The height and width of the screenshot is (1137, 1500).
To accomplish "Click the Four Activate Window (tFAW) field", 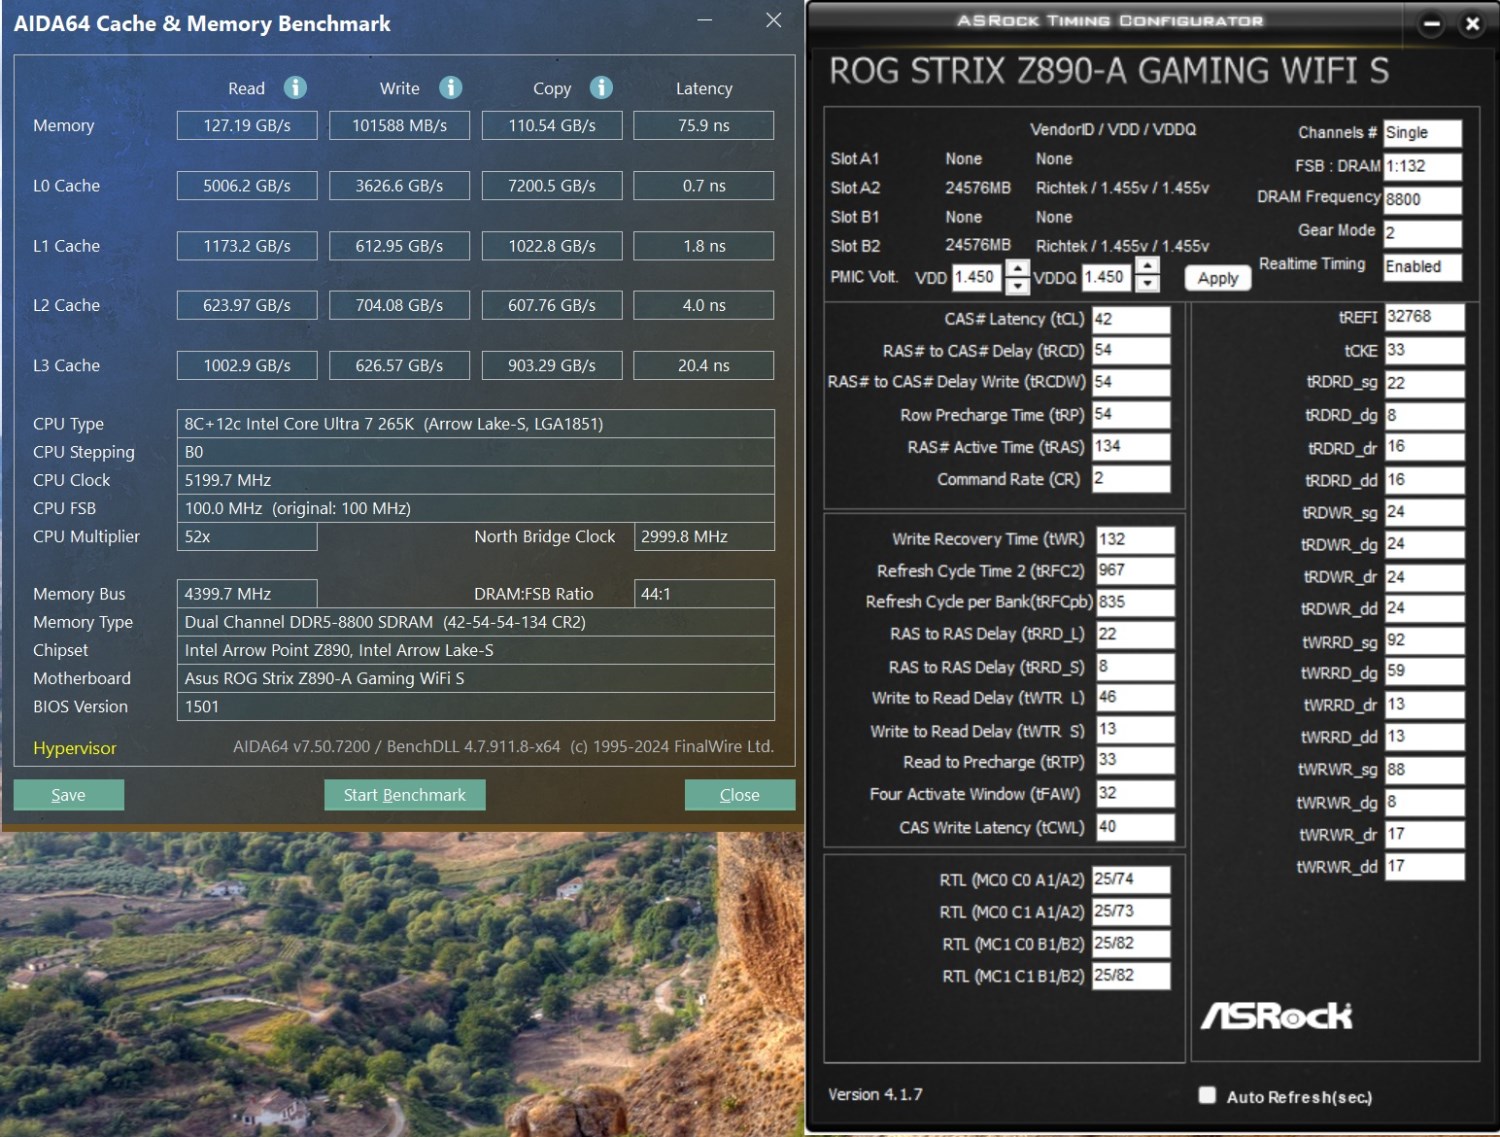I will coord(1135,794).
